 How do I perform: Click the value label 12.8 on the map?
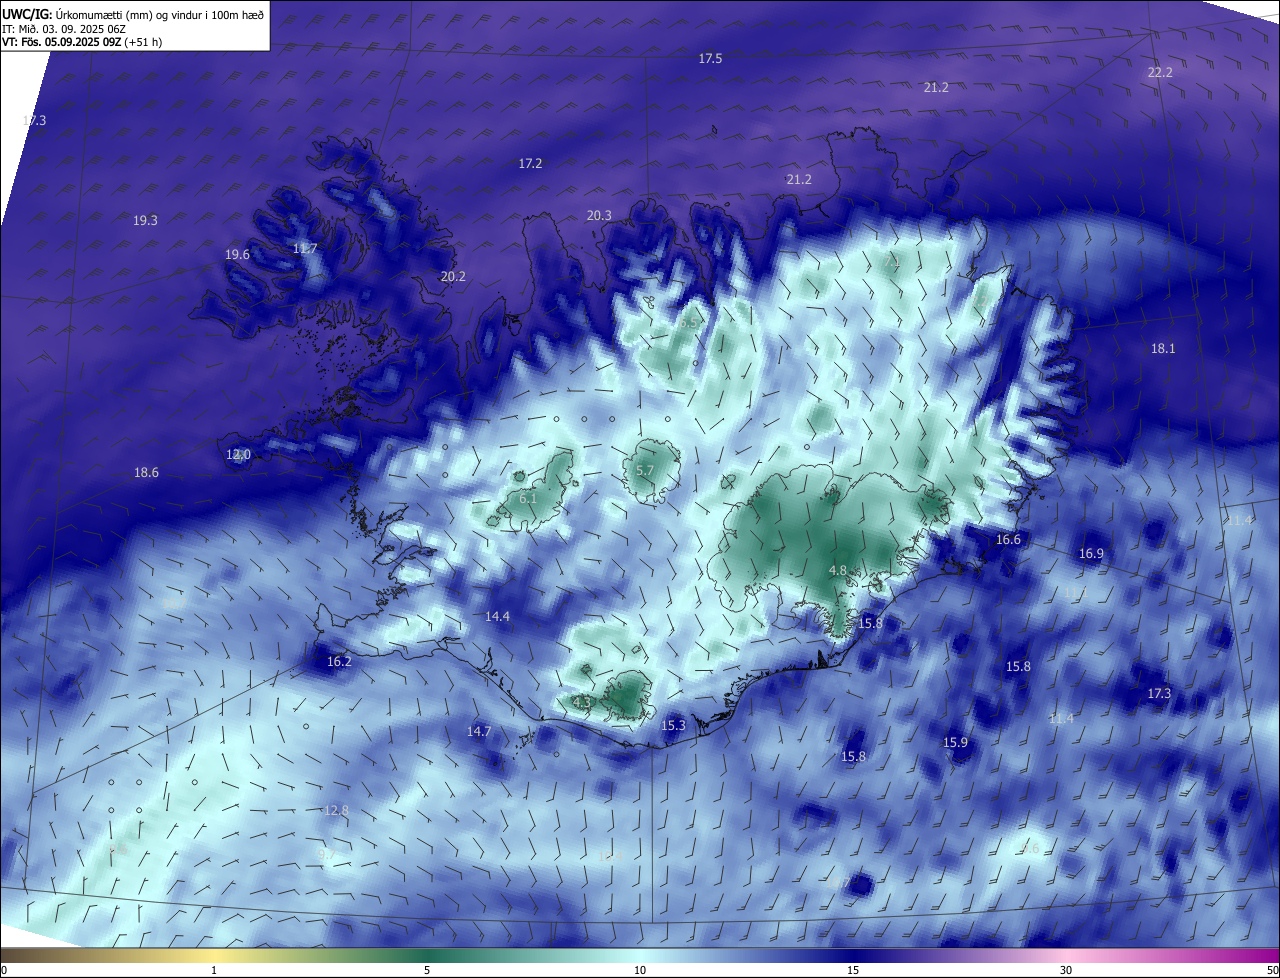tap(336, 810)
